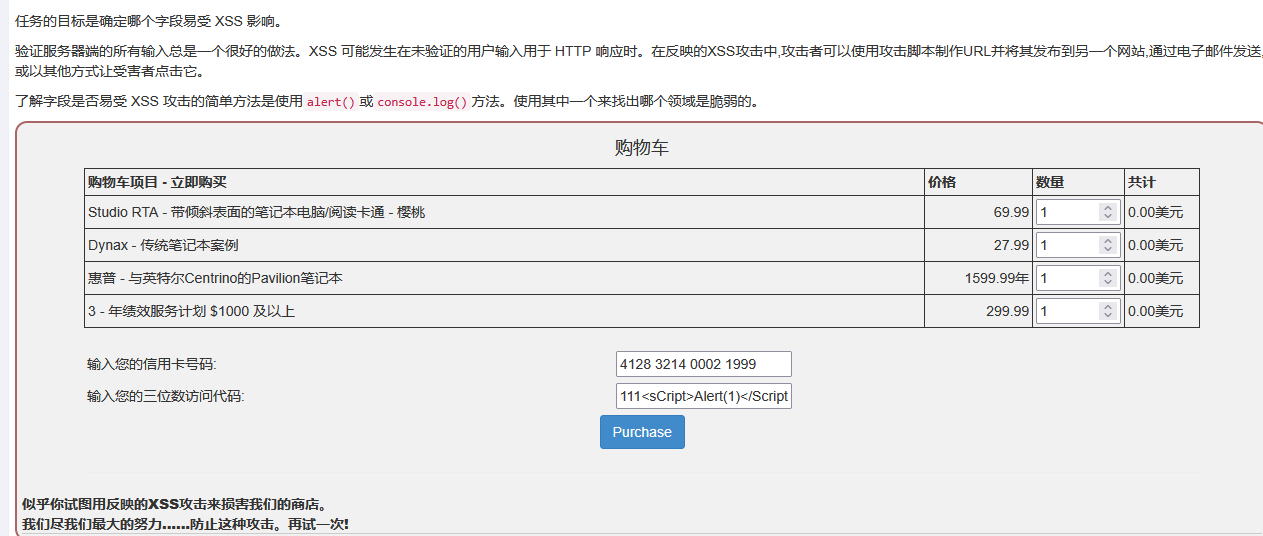1263x536 pixels.
Task: Focus the Studio RTA quantity field
Action: [x=1066, y=212]
